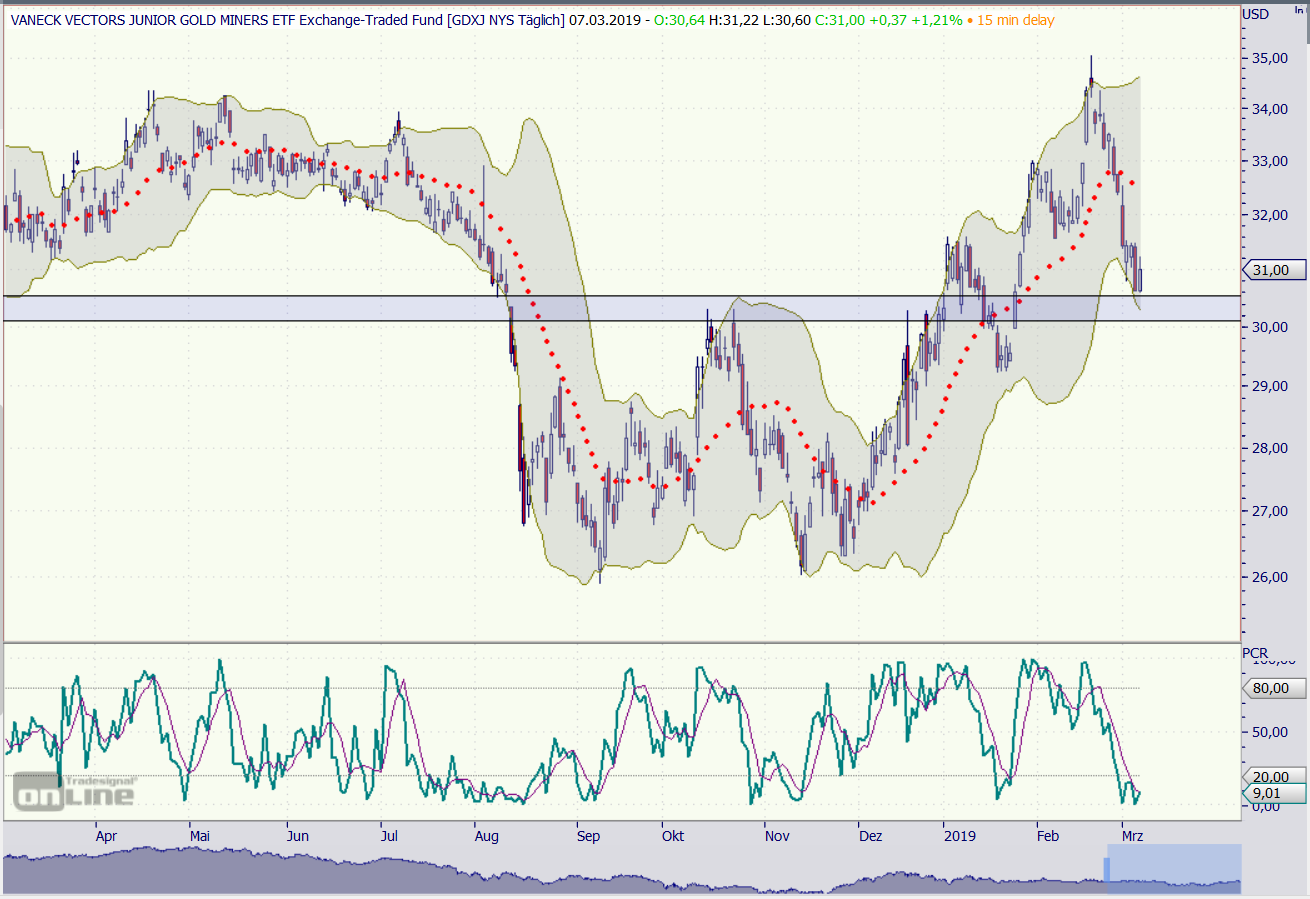Click the 'Apr' month label
1310x899 pixels.
coord(105,836)
